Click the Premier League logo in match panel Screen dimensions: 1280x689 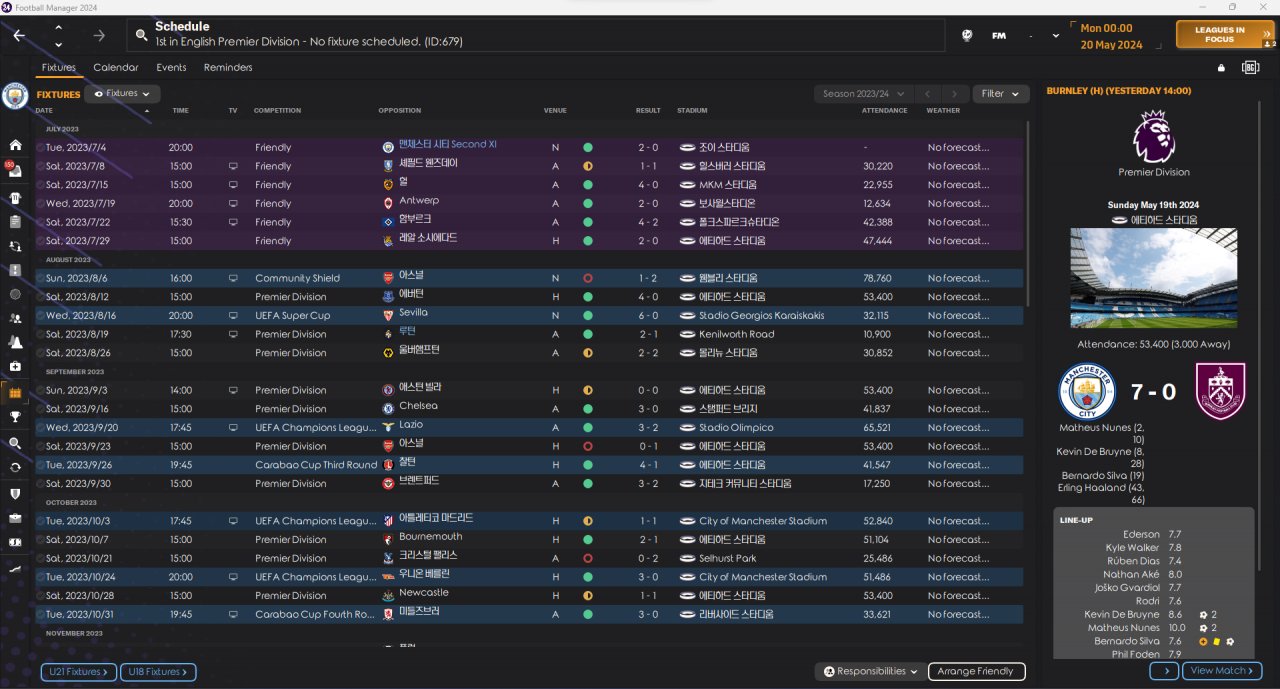pos(1153,137)
